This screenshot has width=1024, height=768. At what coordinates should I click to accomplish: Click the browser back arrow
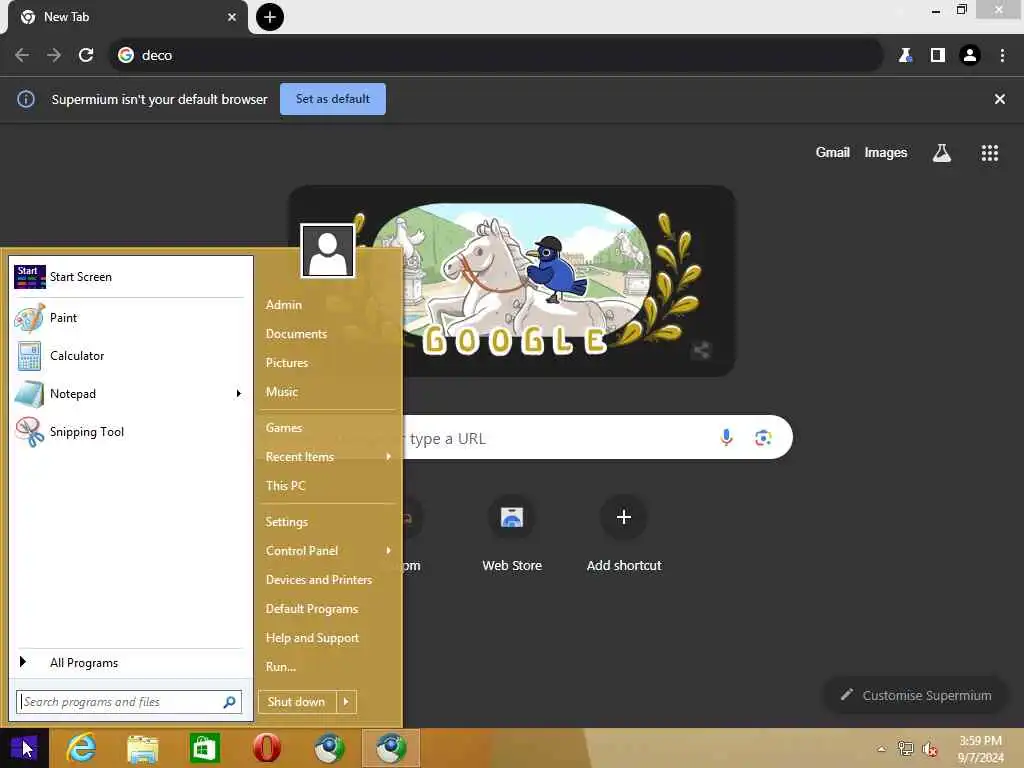point(22,56)
